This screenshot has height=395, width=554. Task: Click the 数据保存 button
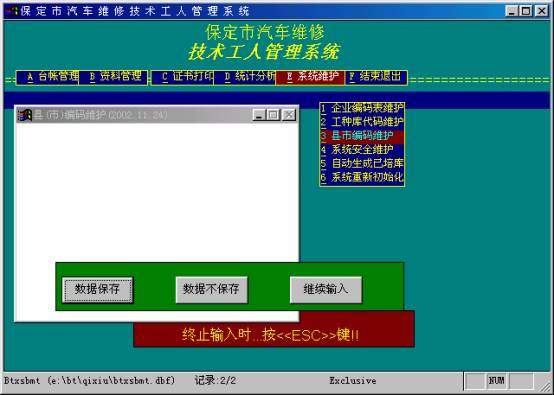[98, 290]
